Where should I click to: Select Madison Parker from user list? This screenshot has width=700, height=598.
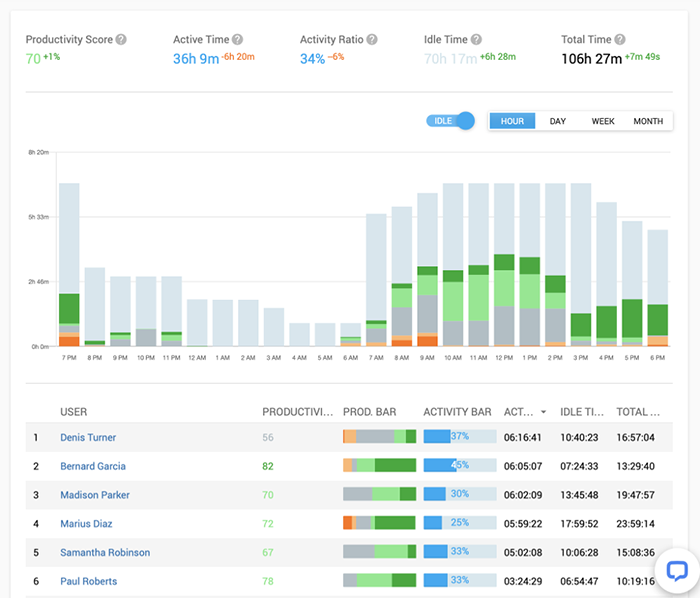[95, 495]
